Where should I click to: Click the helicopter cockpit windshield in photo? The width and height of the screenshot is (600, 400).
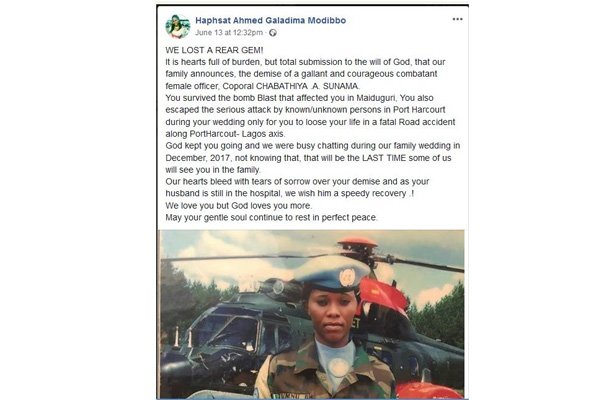tap(227, 326)
